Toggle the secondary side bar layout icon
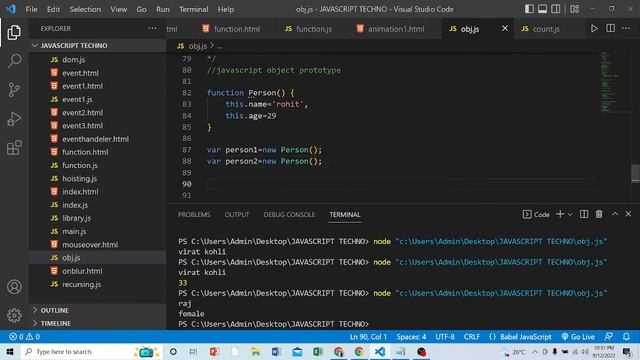The width and height of the screenshot is (640, 360). coord(556,9)
